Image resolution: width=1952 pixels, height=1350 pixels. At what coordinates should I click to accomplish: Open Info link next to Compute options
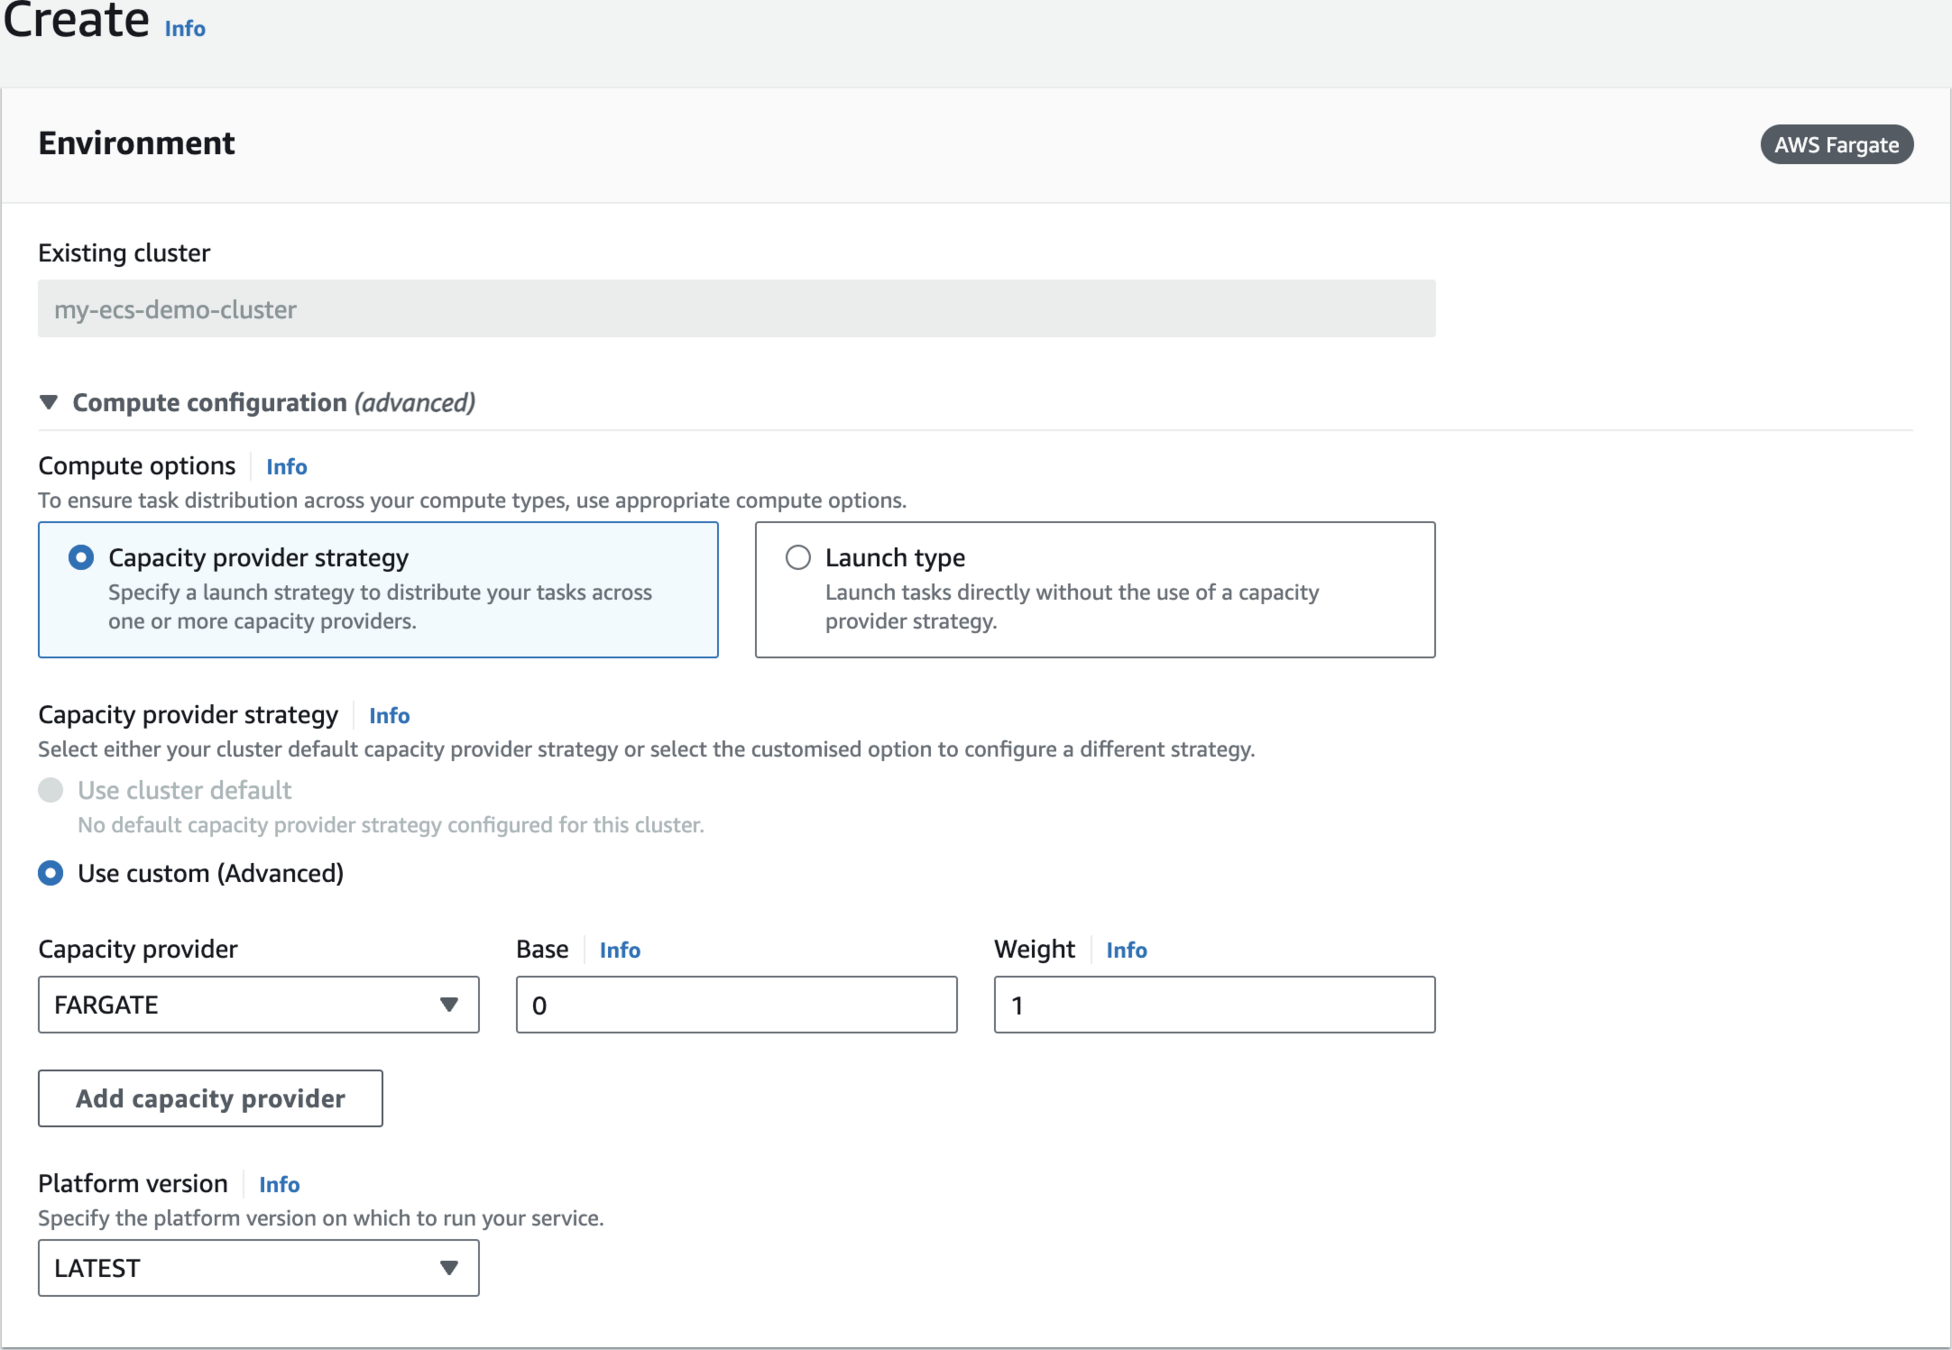pyautogui.click(x=286, y=467)
